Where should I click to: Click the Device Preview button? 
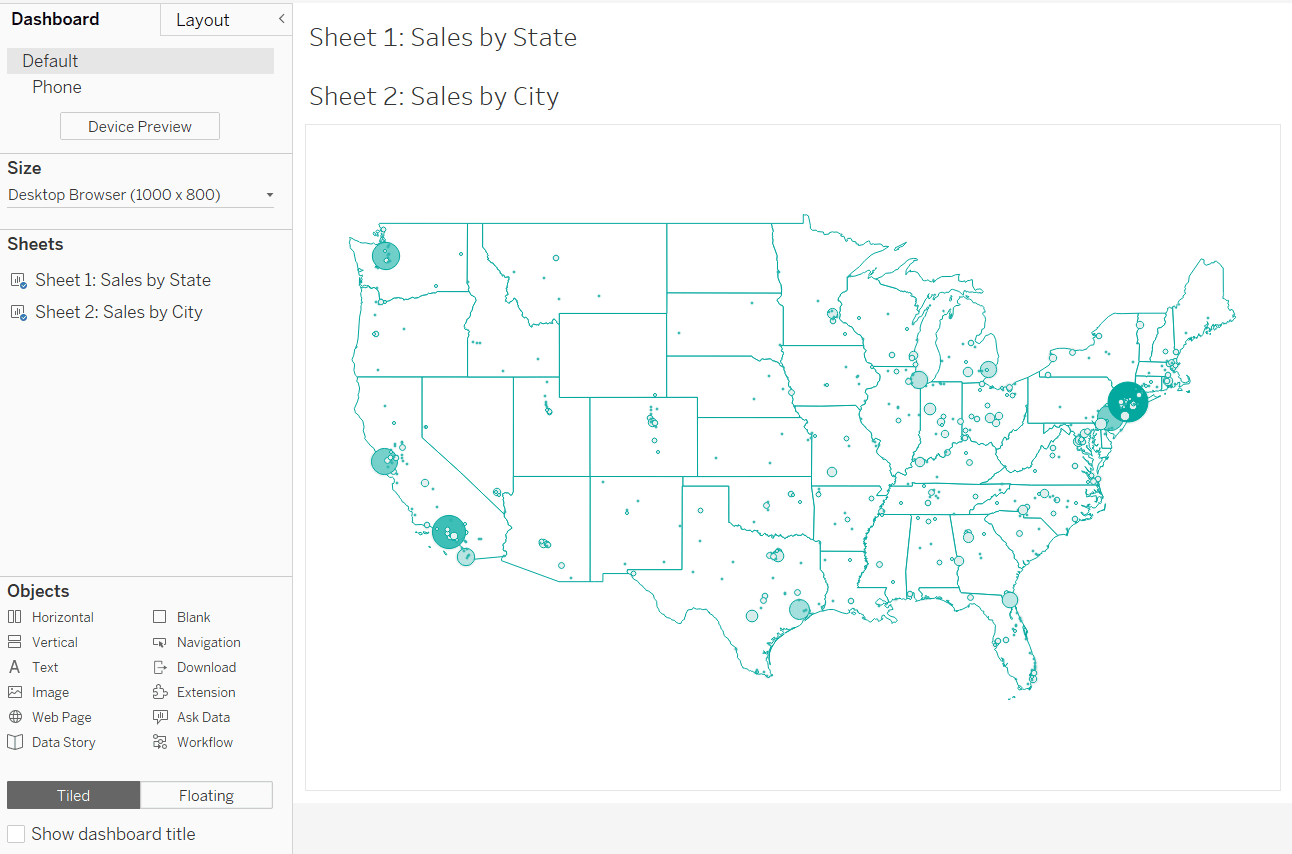coord(140,127)
